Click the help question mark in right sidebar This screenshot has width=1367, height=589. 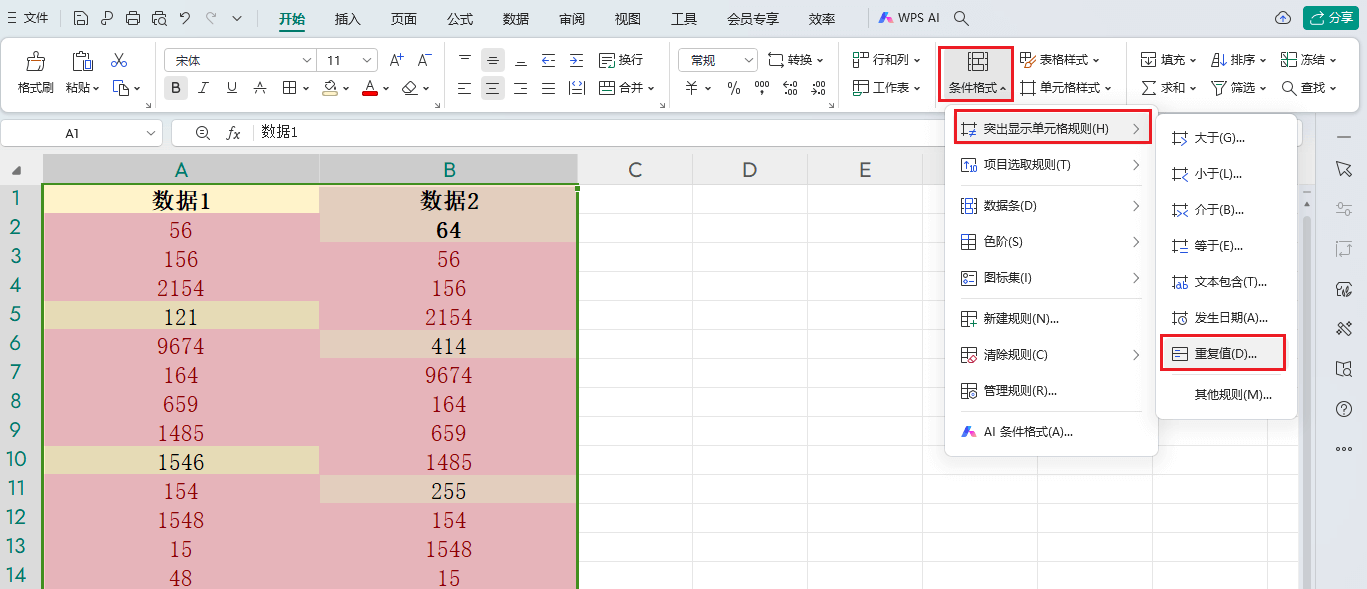(x=1344, y=409)
